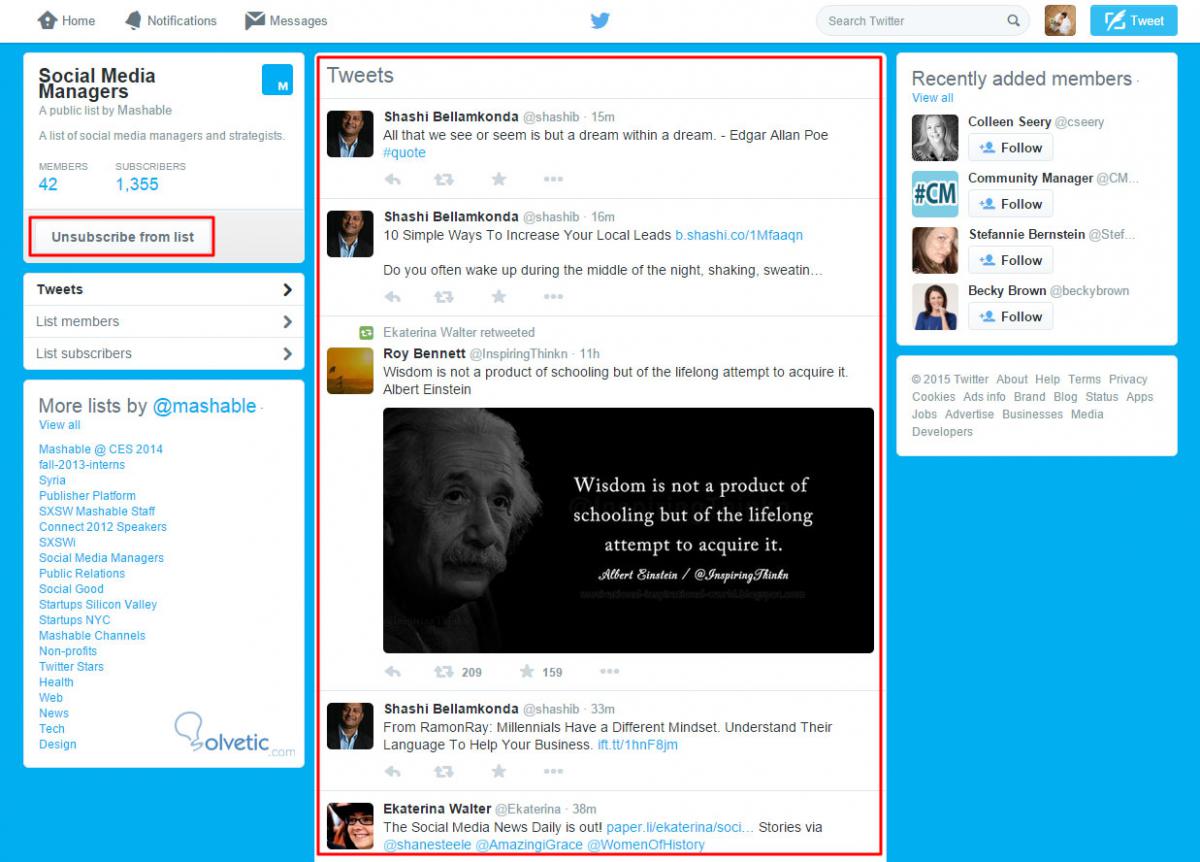
Task: Open the SXSW Mashable Staff list
Action: tap(97, 511)
